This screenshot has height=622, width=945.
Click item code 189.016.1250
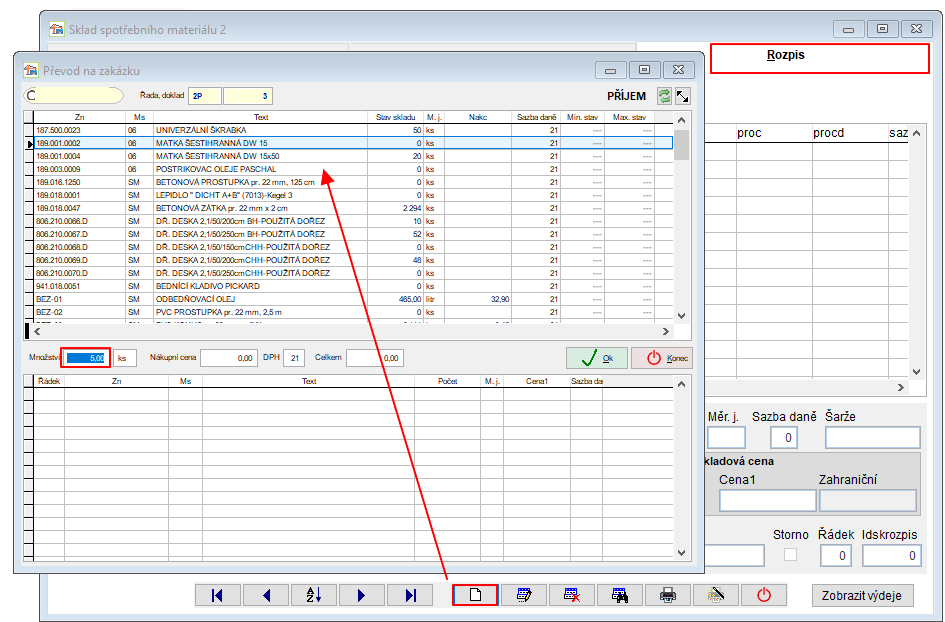[x=58, y=182]
